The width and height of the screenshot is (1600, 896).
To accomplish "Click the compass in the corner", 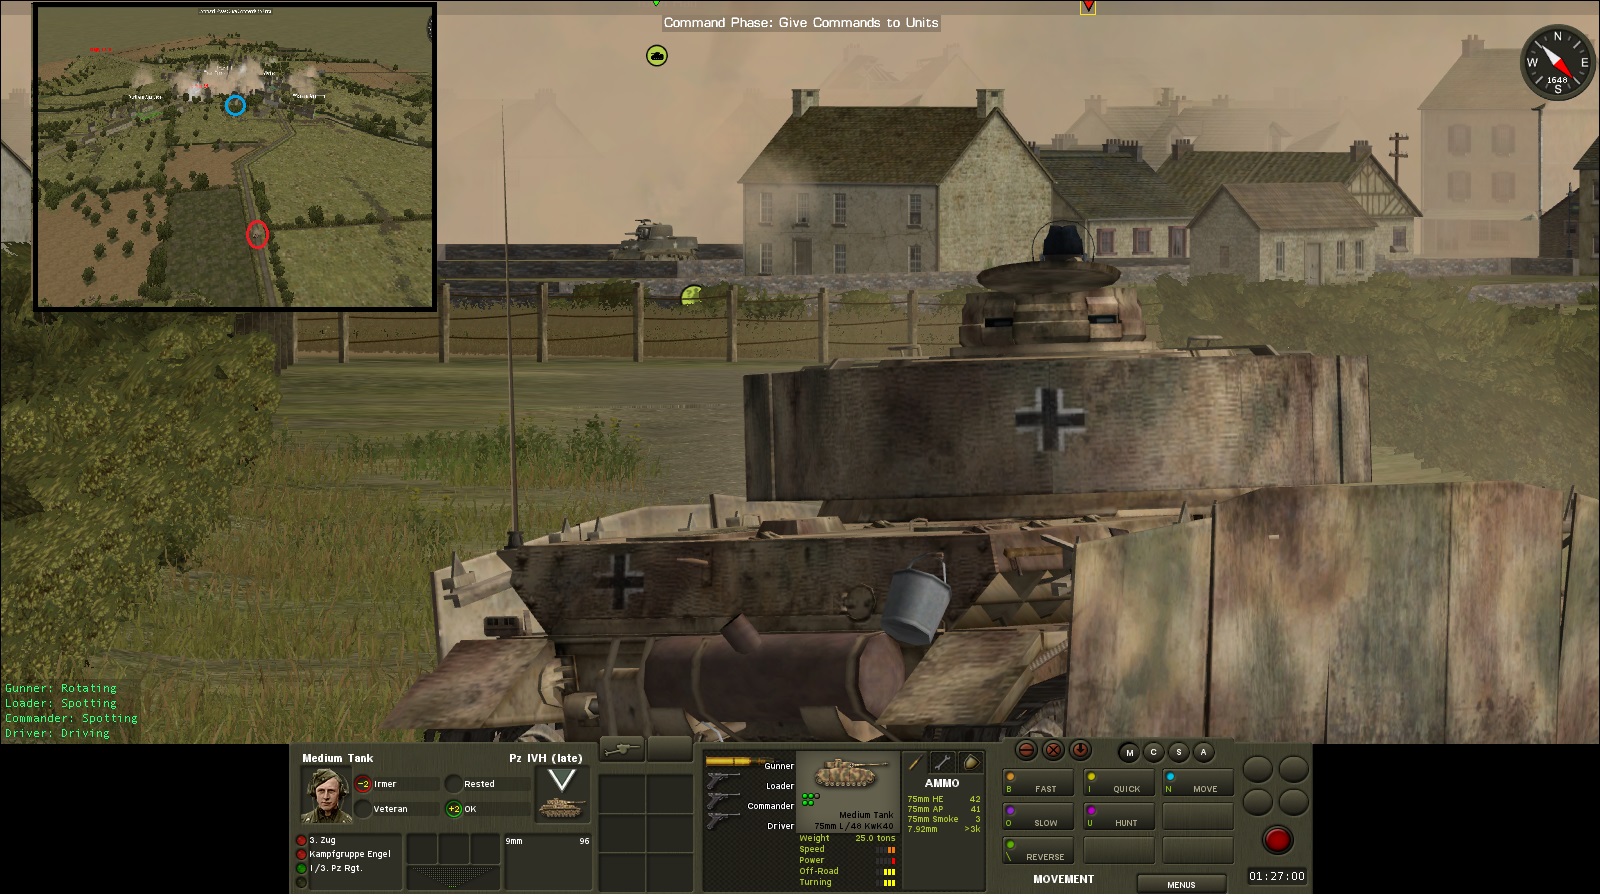I will [1557, 62].
